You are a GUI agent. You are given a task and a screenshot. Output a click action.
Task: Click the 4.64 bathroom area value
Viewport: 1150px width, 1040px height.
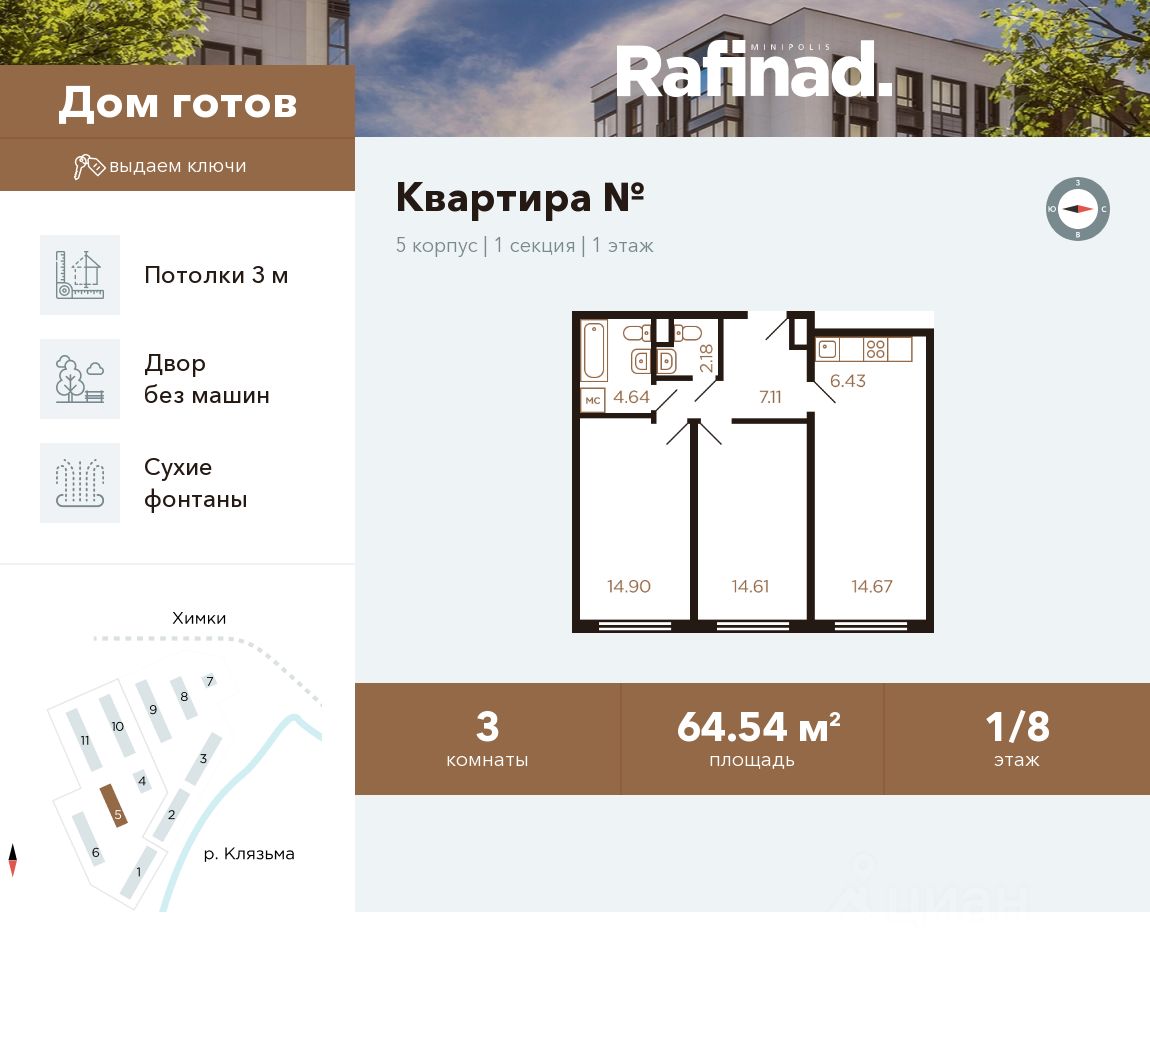click(631, 397)
